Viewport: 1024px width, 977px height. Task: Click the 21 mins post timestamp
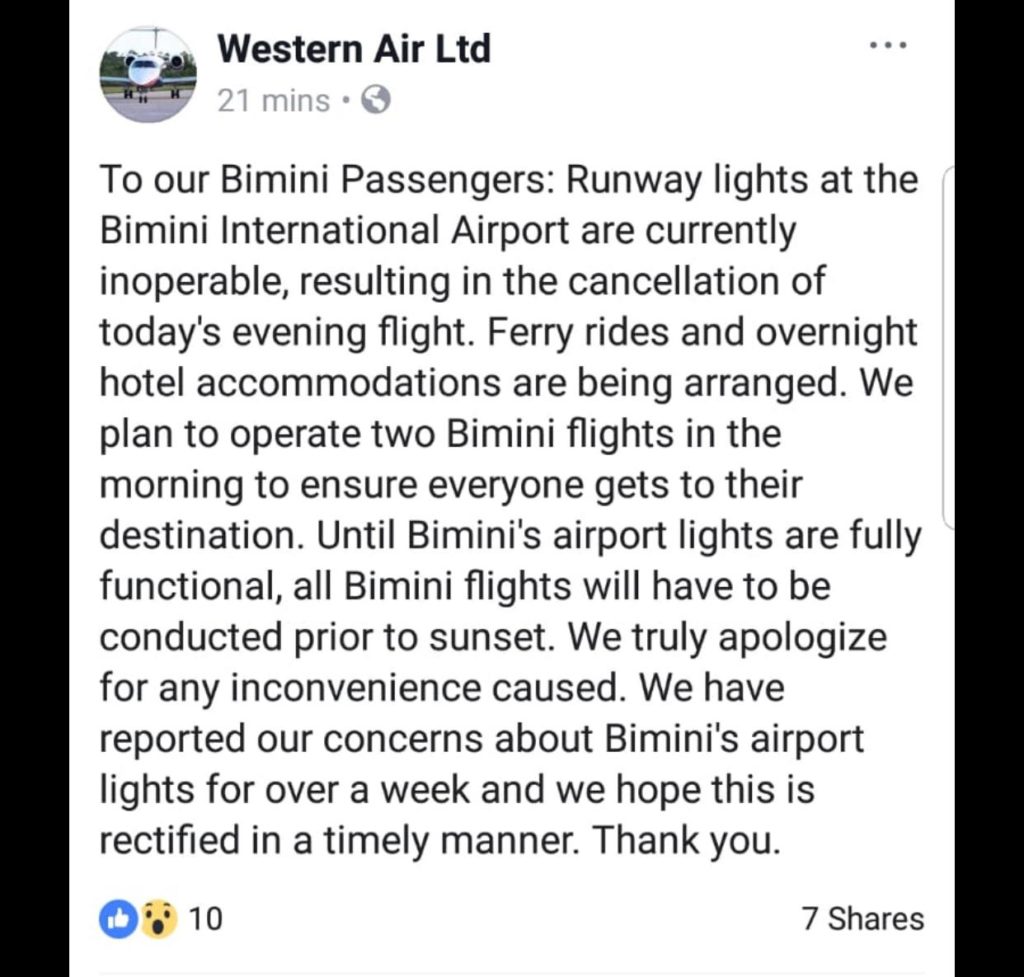(x=274, y=101)
